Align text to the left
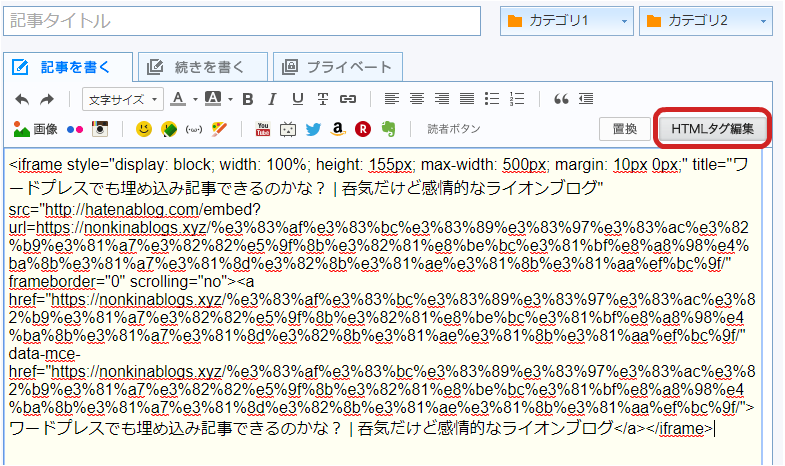The image size is (785, 466). click(x=391, y=99)
